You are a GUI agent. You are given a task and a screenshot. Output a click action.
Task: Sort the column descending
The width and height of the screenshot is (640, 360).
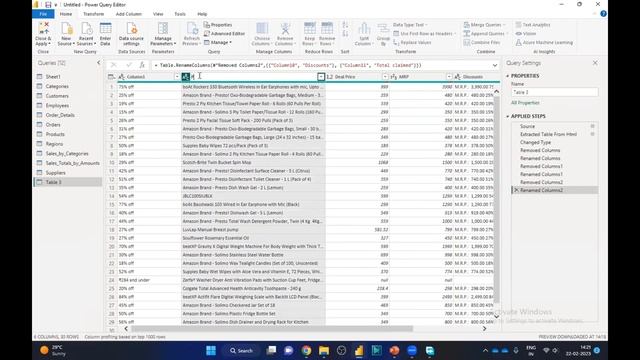pos(345,34)
